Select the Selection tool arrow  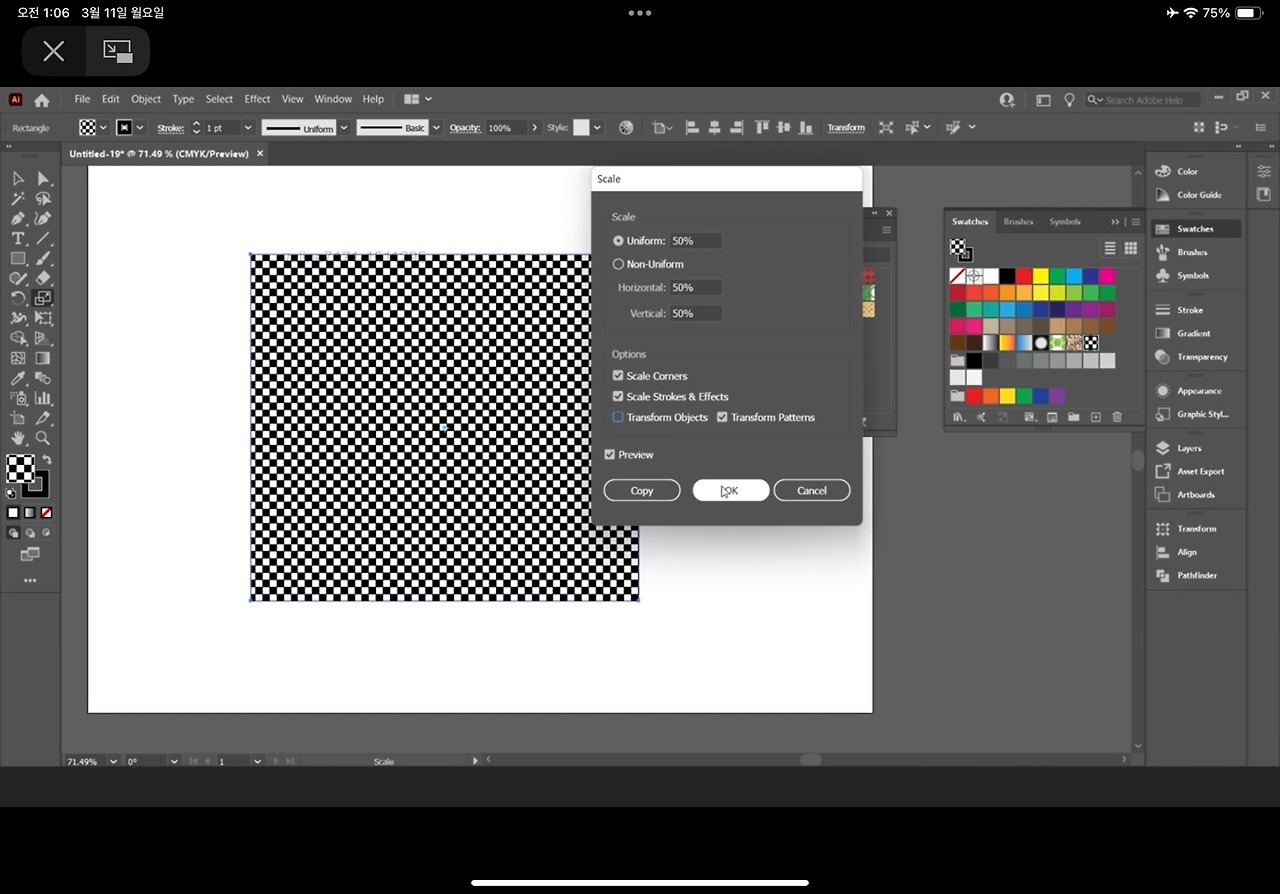tap(18, 178)
